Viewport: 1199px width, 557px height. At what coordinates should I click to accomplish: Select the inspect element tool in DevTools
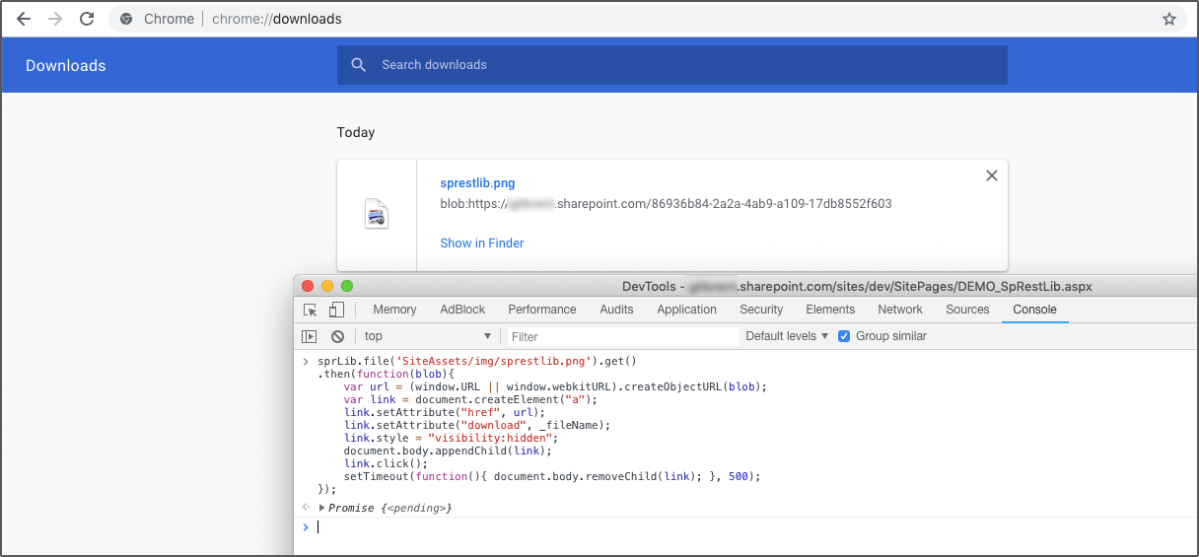coord(310,310)
